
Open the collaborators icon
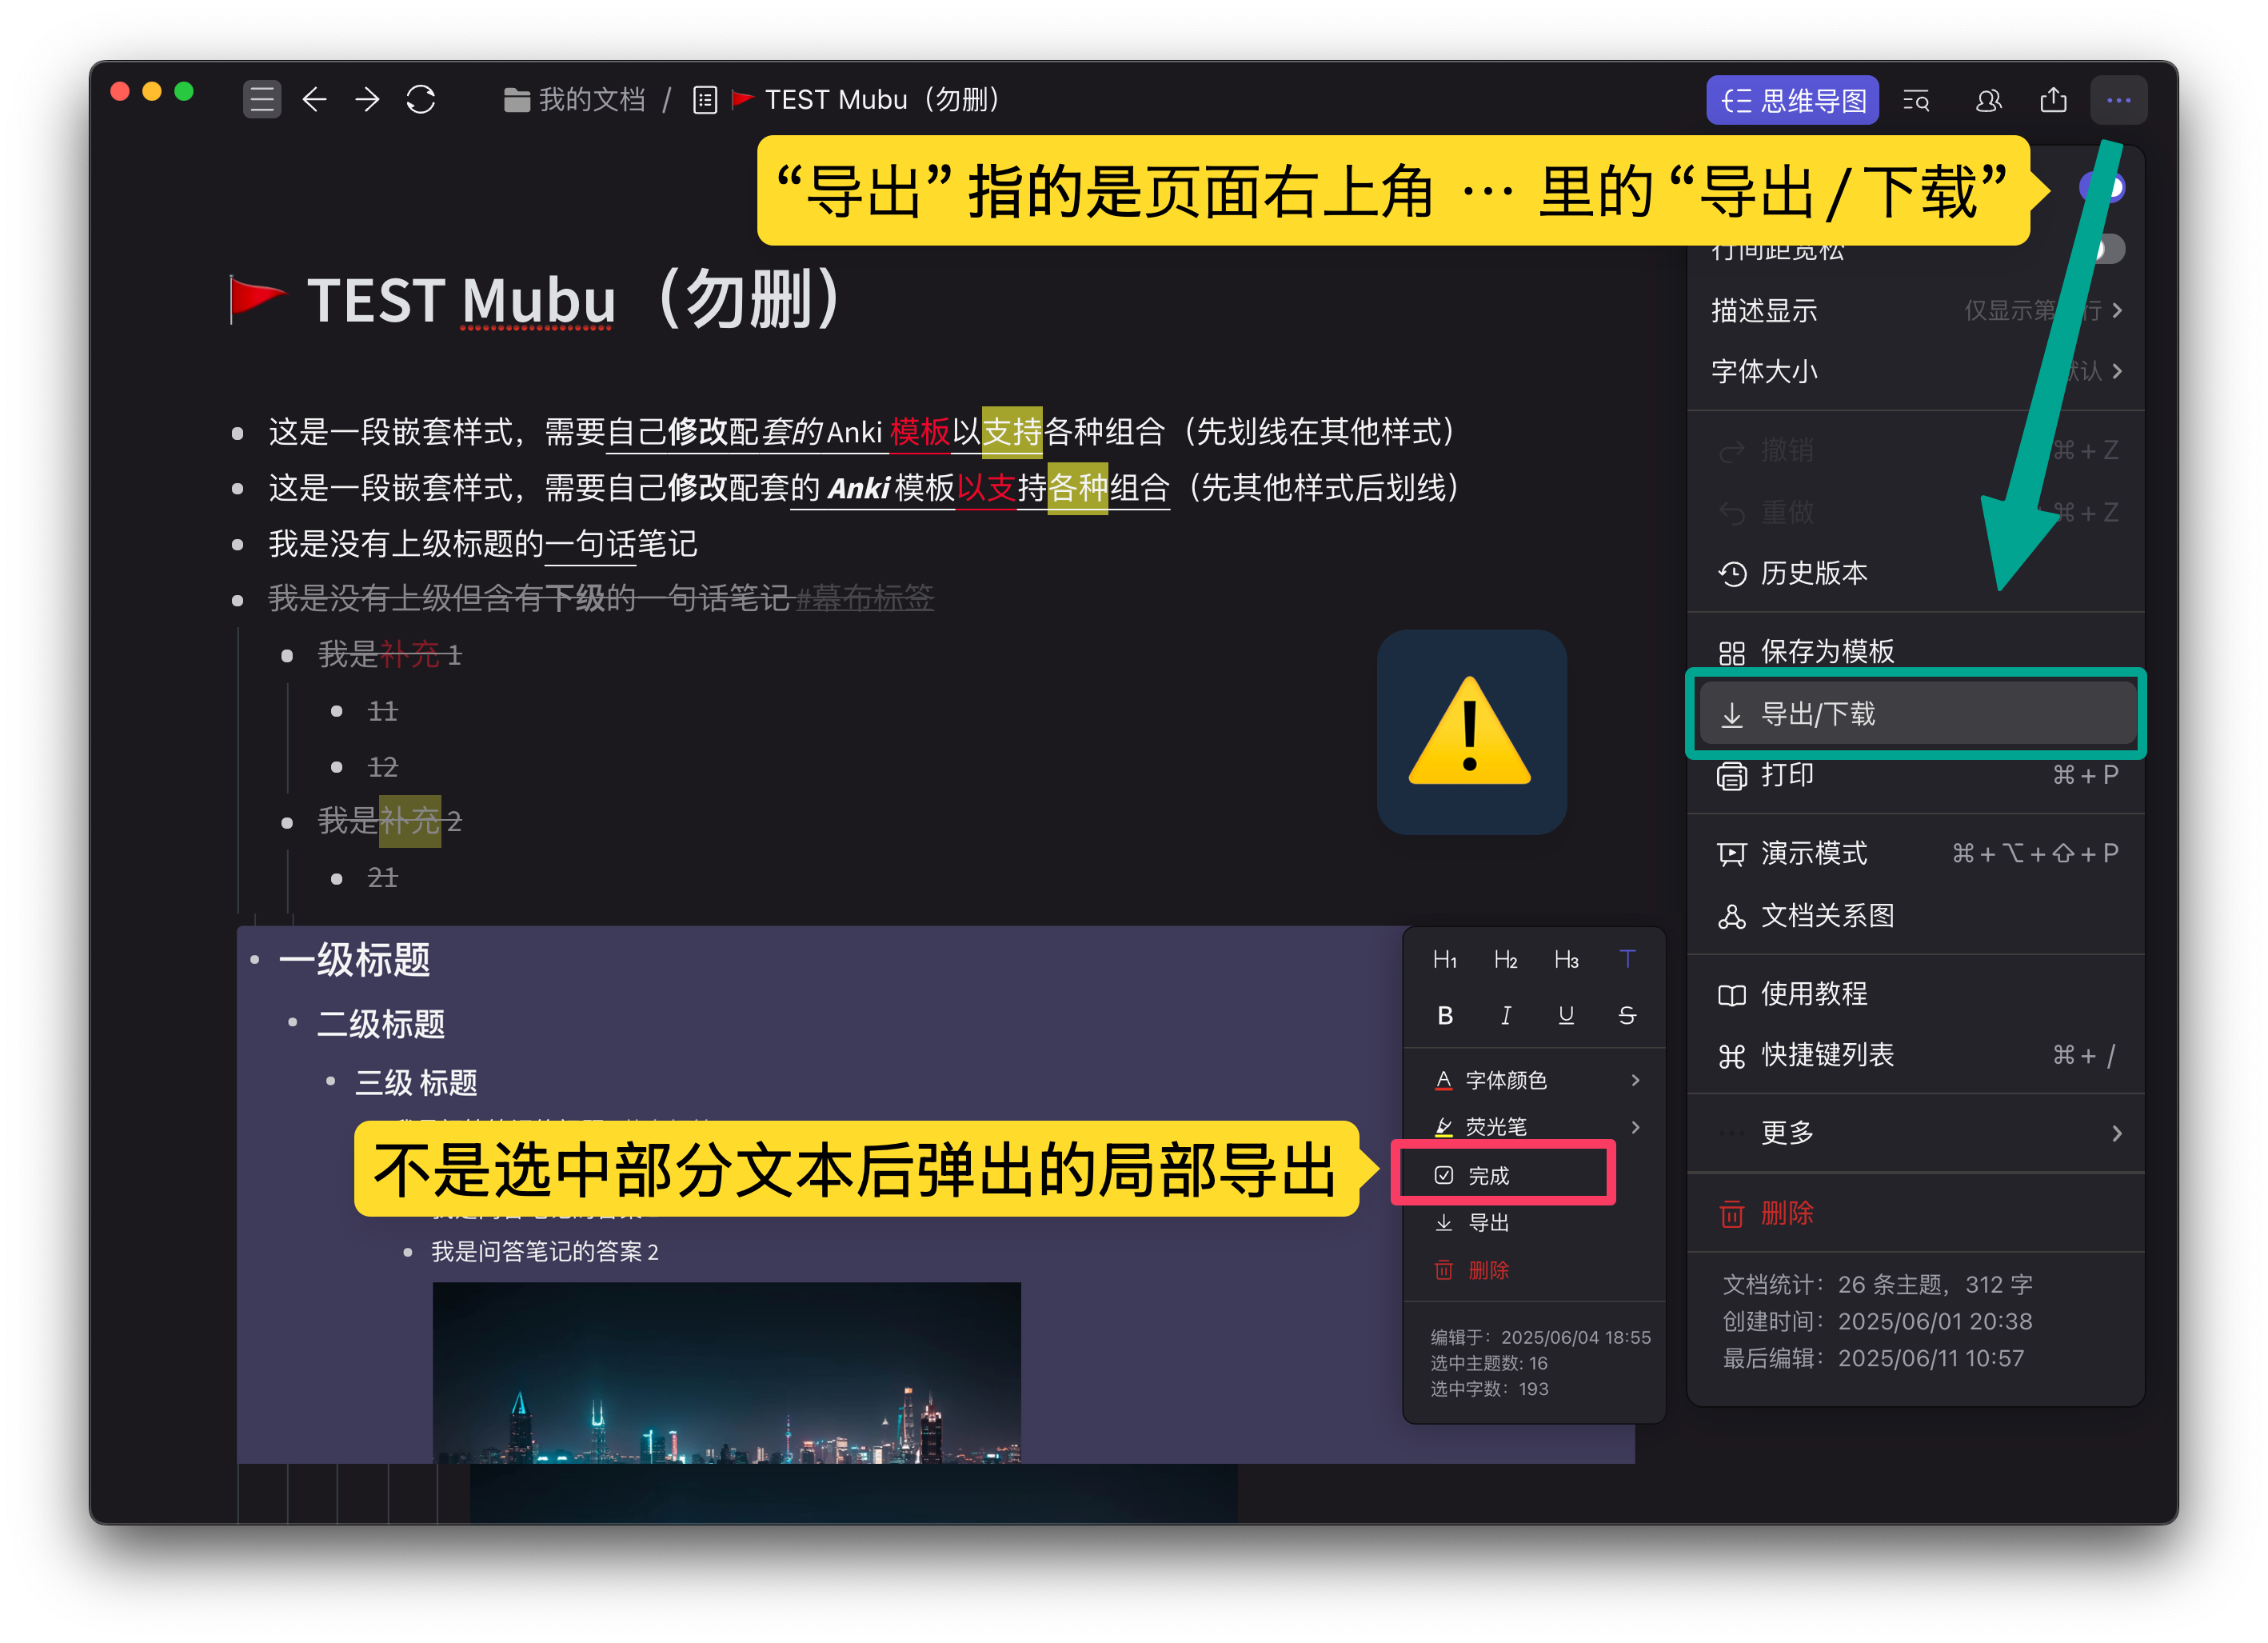1987,99
